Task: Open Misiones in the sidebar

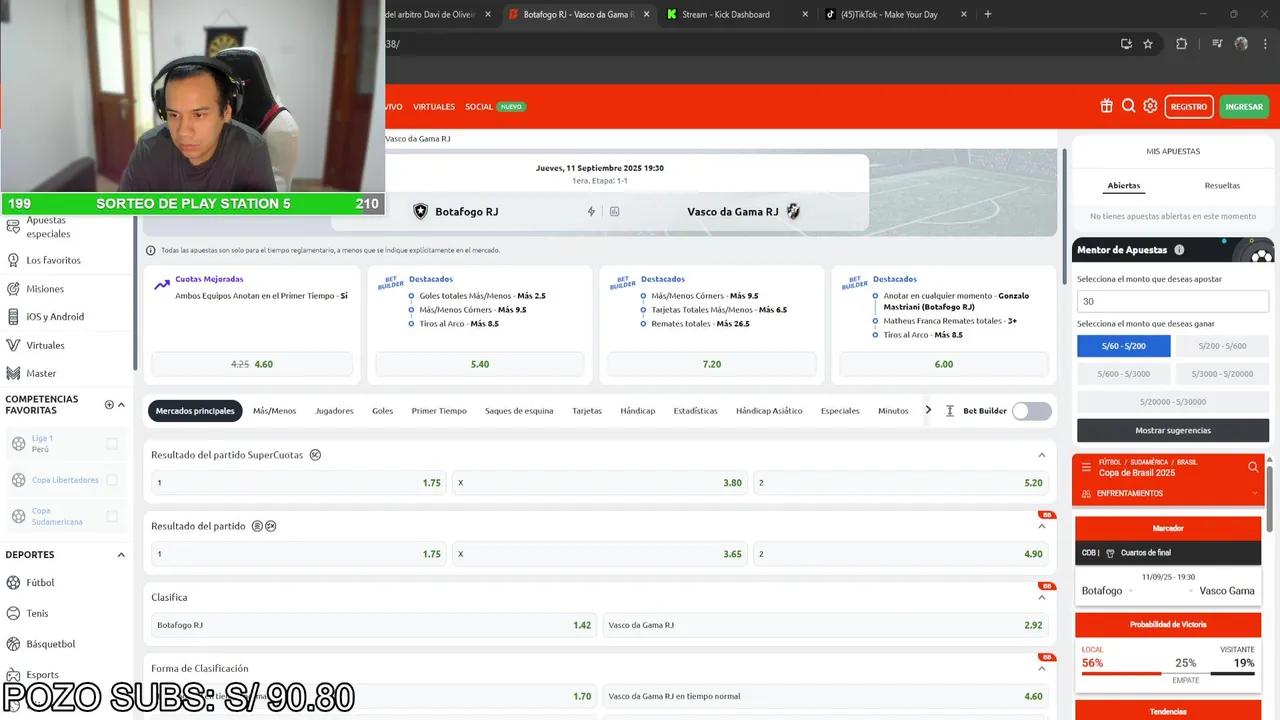Action: point(45,289)
